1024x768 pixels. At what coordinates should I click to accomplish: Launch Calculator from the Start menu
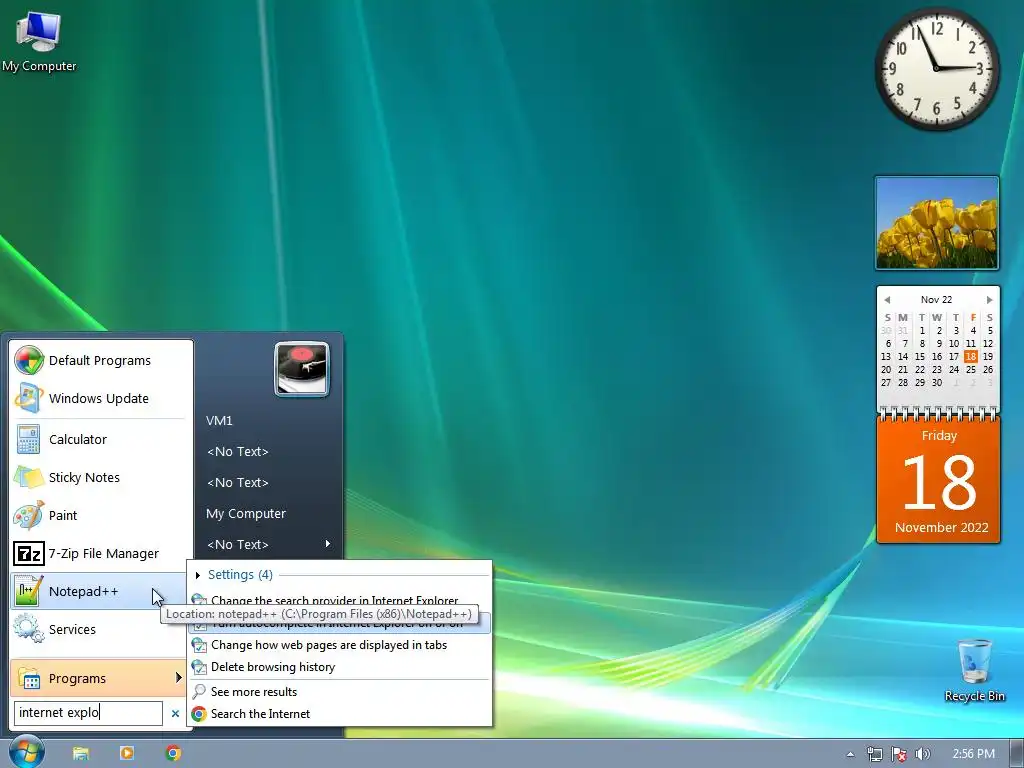(101, 440)
